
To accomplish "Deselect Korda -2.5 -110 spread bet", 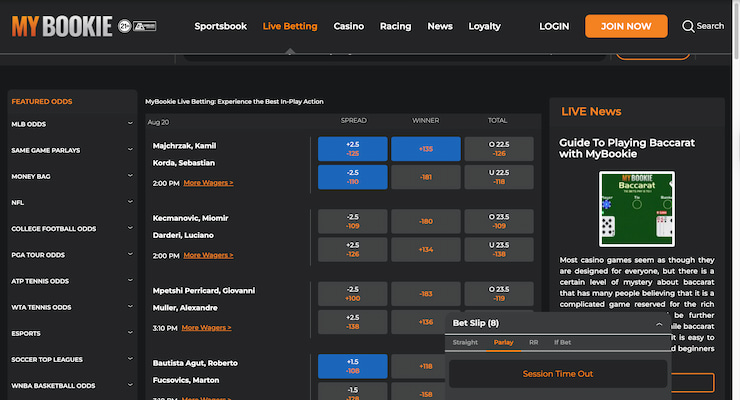I will pos(353,177).
